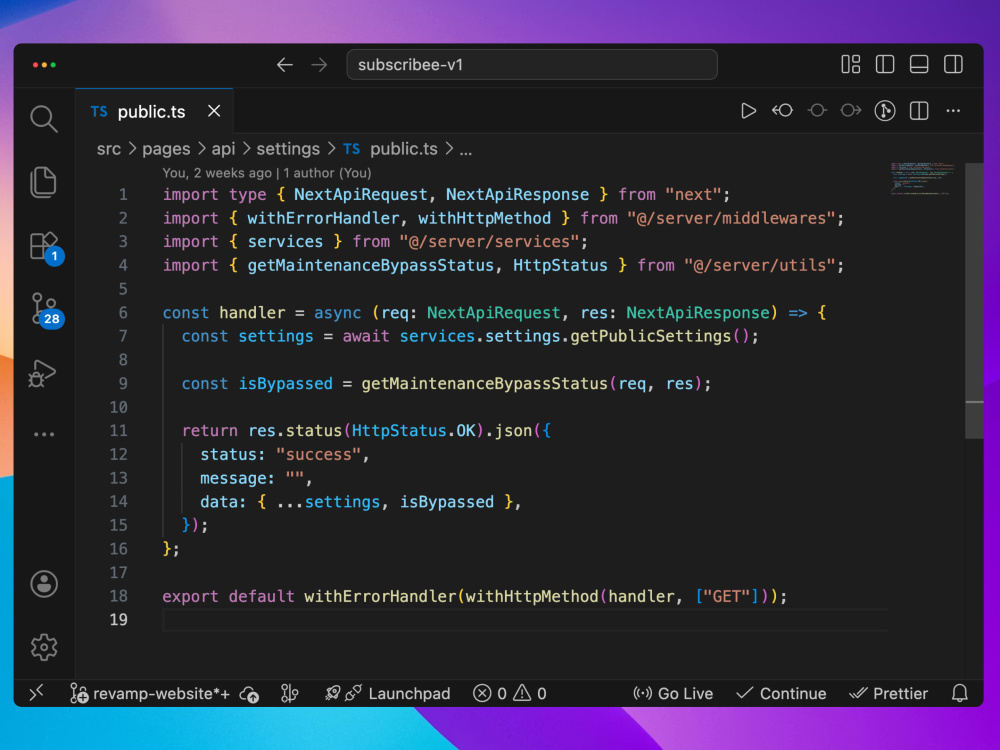
Task: Toggle primary side bar visibility
Action: coord(885,64)
